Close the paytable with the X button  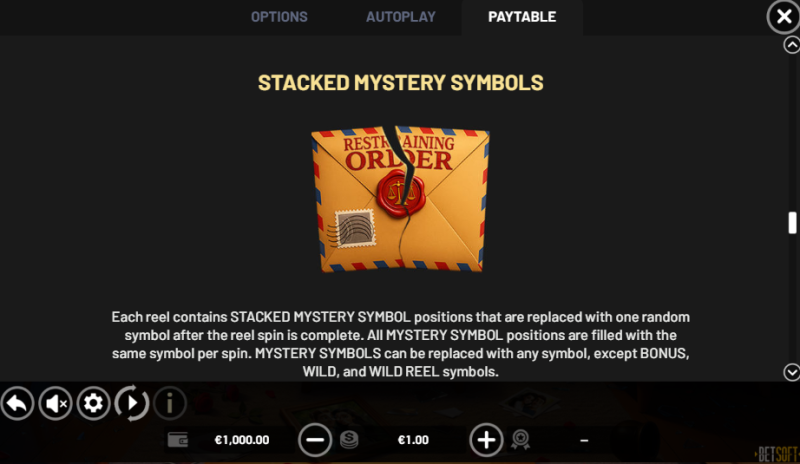[784, 17]
